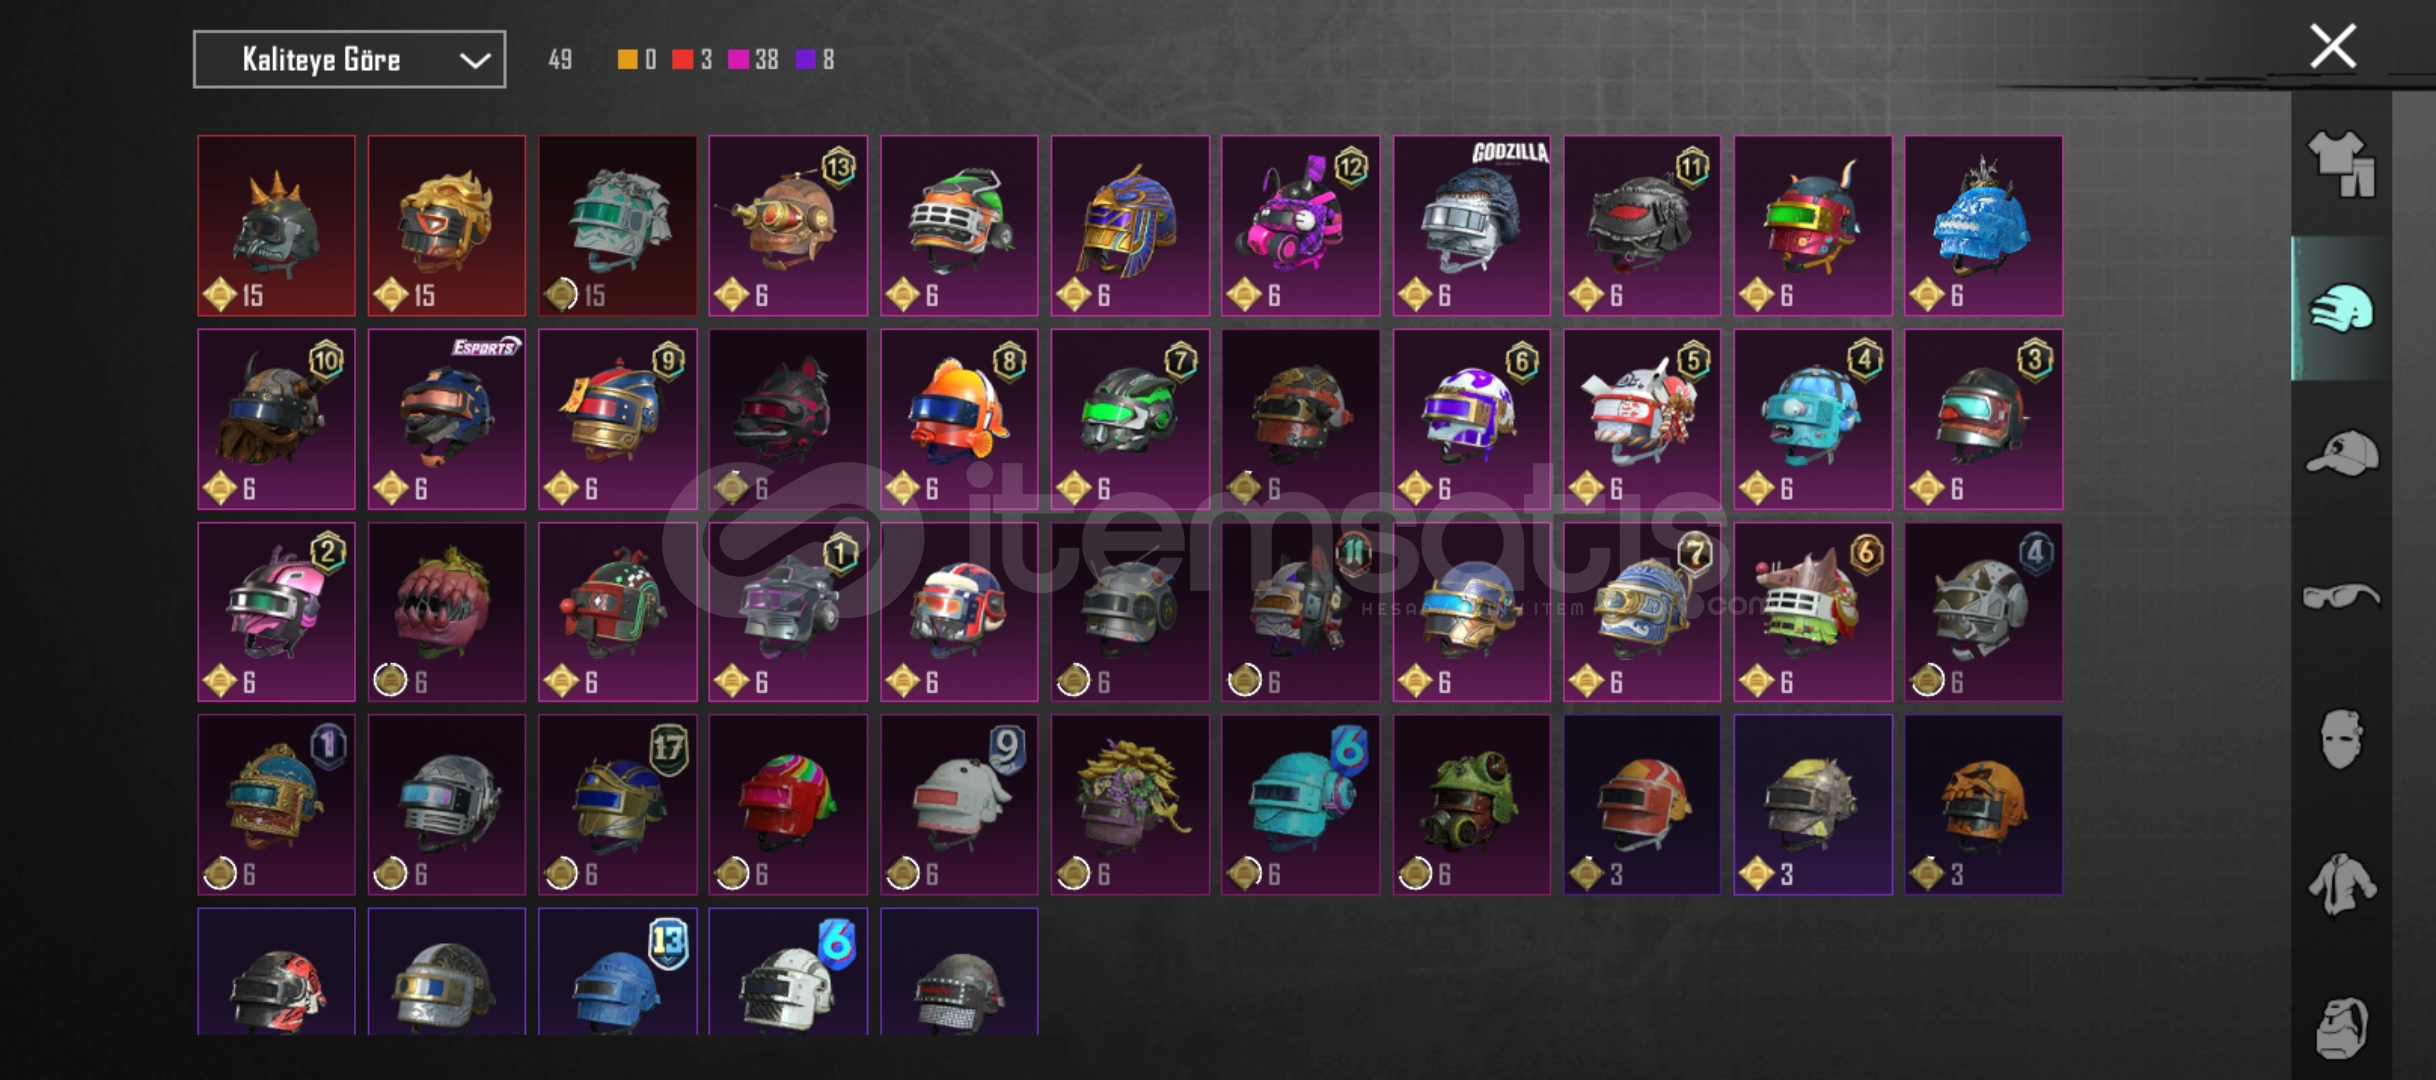Open the outfits category icon
Screen dimensions: 2436x1080
point(2341,164)
